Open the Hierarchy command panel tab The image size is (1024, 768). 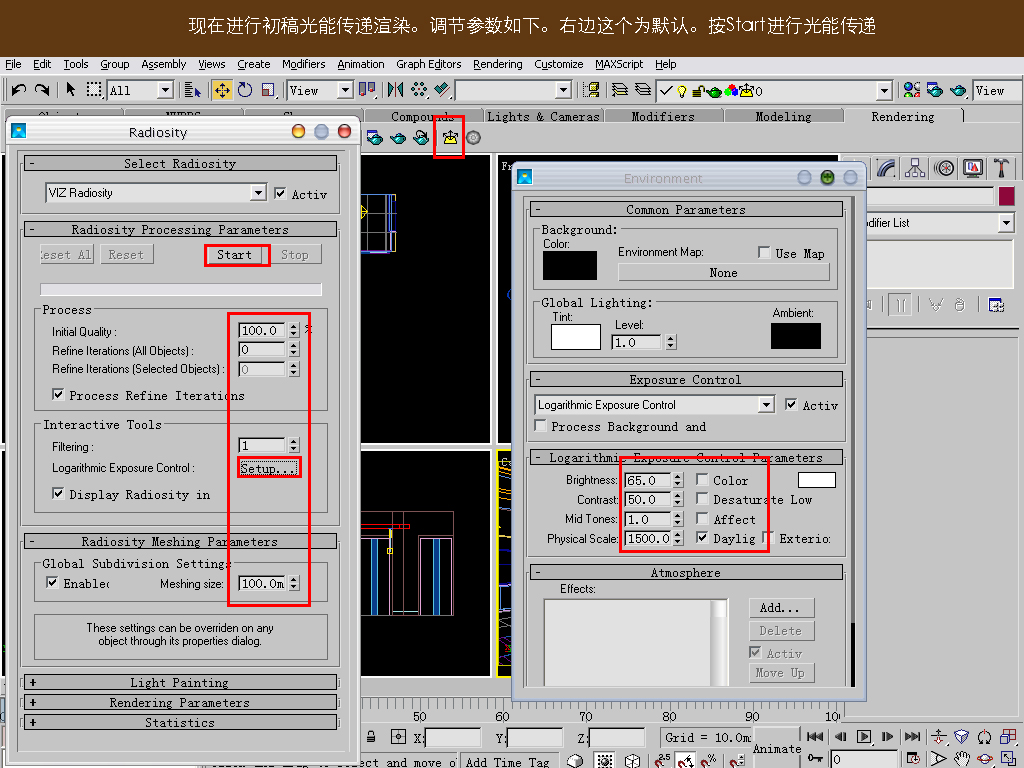[x=914, y=168]
